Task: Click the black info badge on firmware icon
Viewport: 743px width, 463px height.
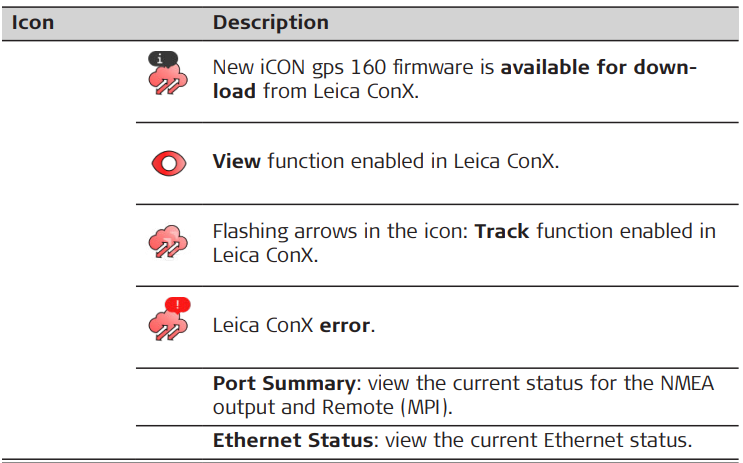Action: click(x=162, y=58)
